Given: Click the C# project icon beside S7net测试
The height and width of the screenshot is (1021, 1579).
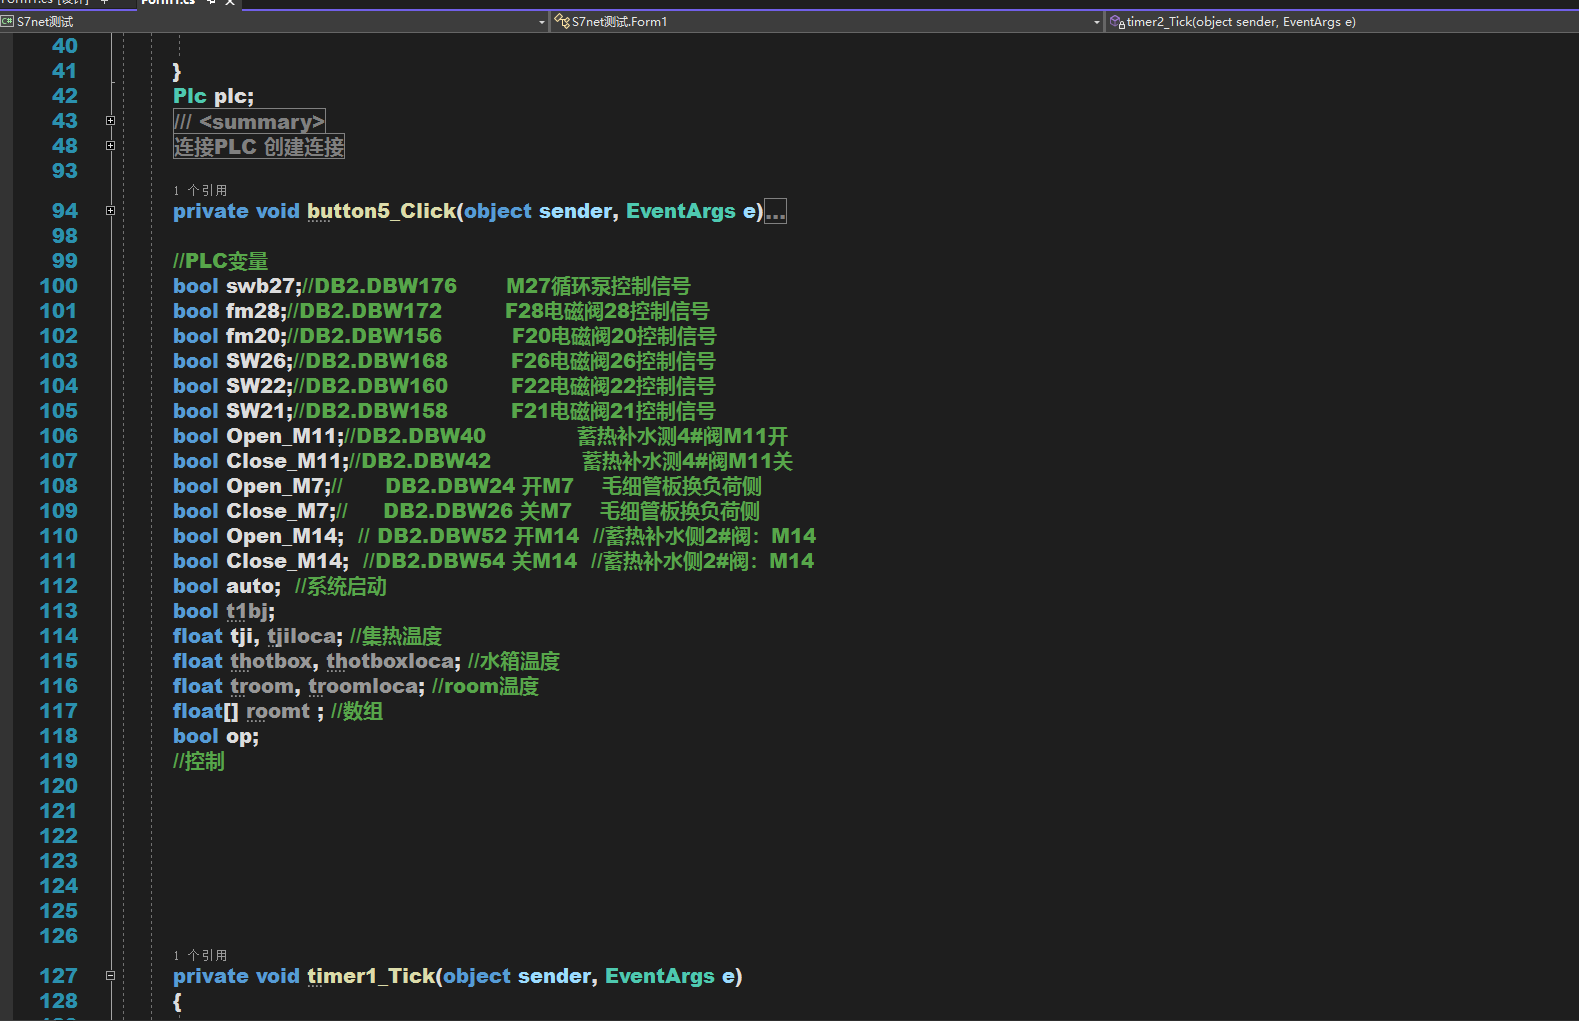Looking at the screenshot, I should pos(7,21).
